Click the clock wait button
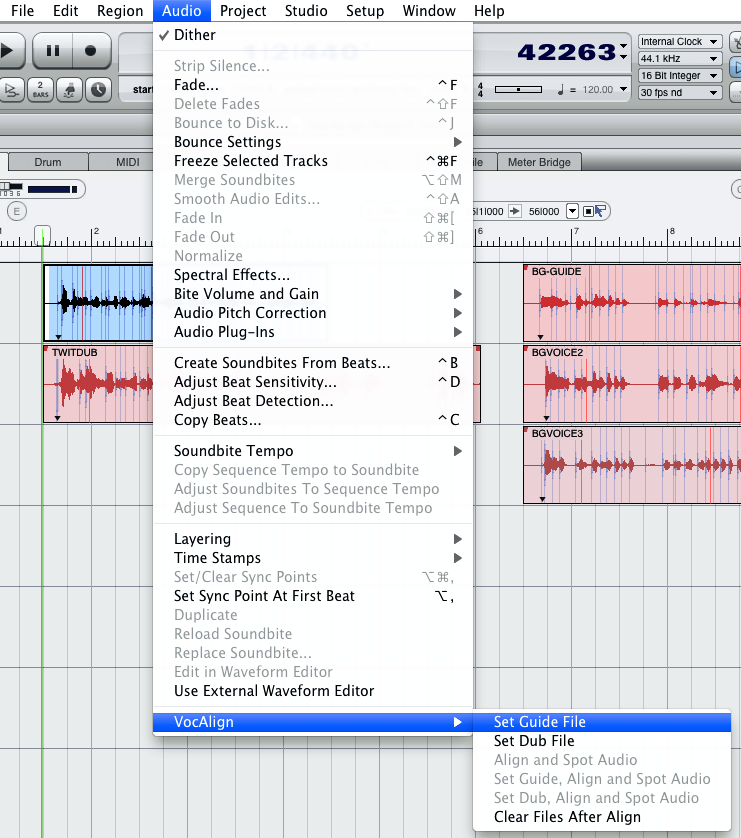This screenshot has width=741, height=838. [x=98, y=89]
